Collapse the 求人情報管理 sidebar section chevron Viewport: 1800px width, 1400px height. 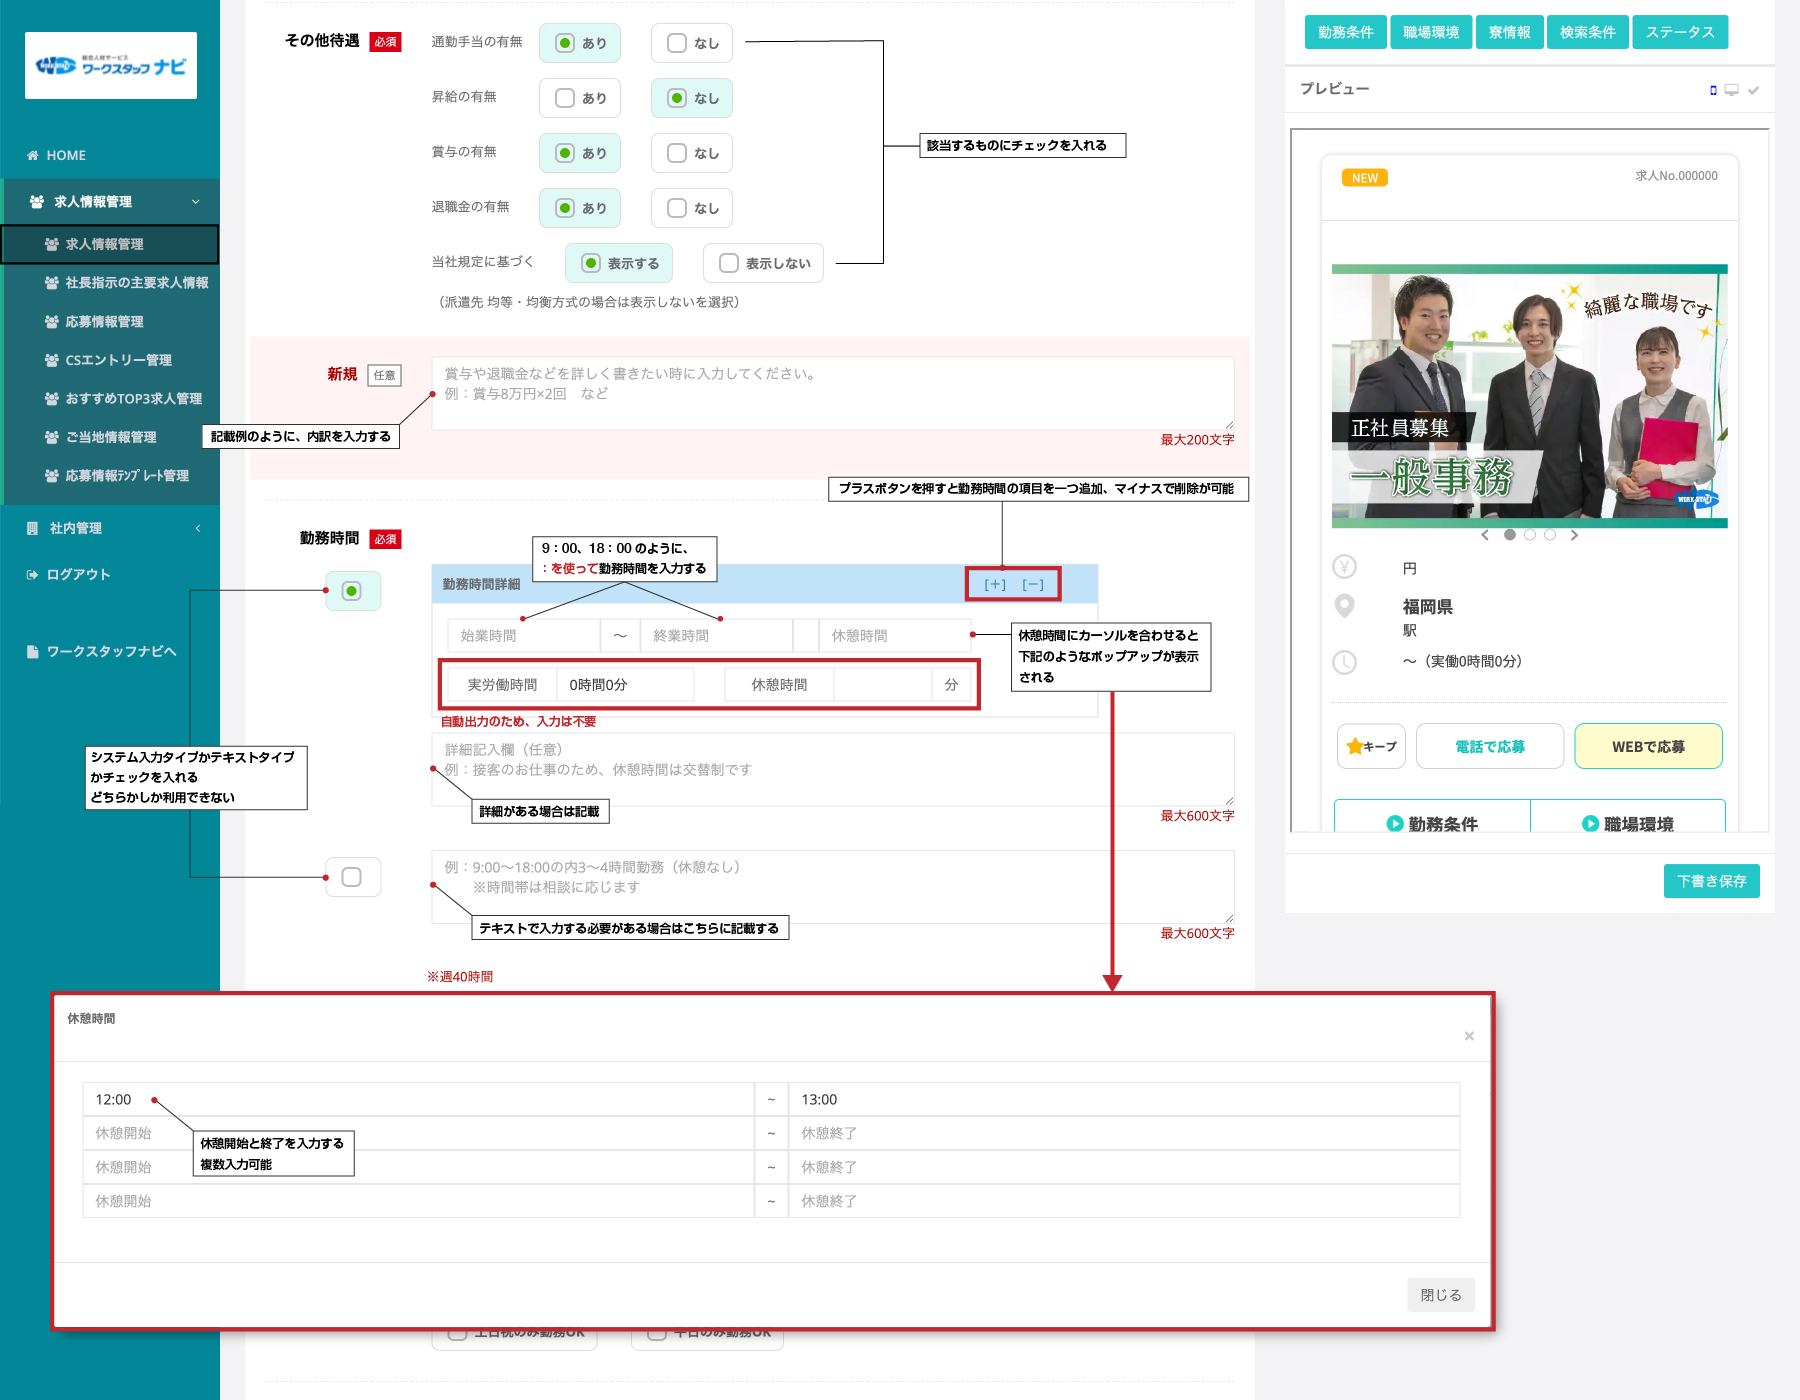196,202
